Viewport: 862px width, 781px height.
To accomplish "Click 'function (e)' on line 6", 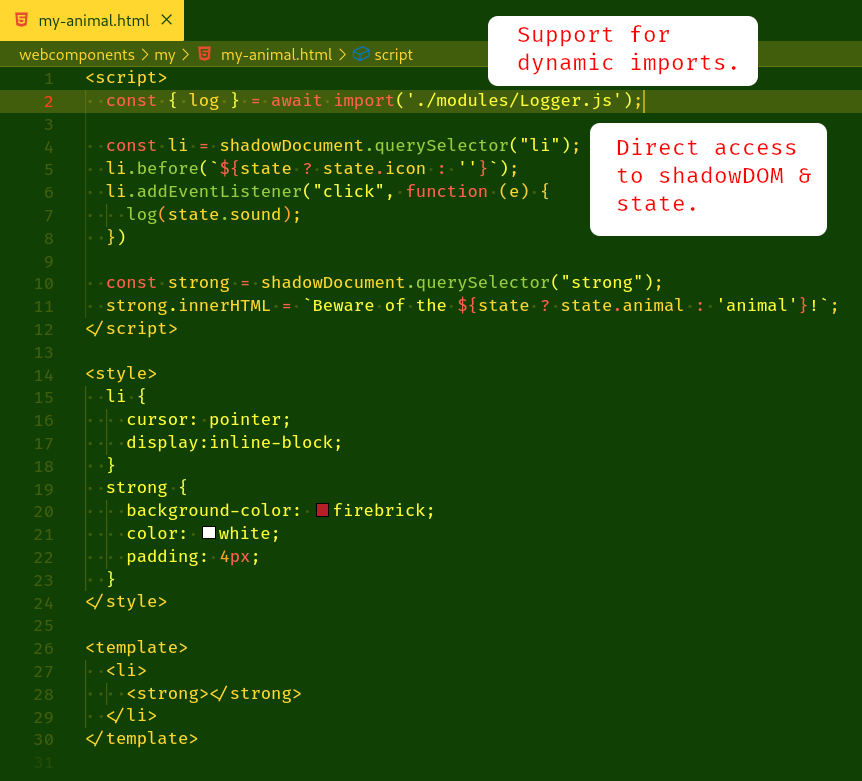I will (467, 191).
